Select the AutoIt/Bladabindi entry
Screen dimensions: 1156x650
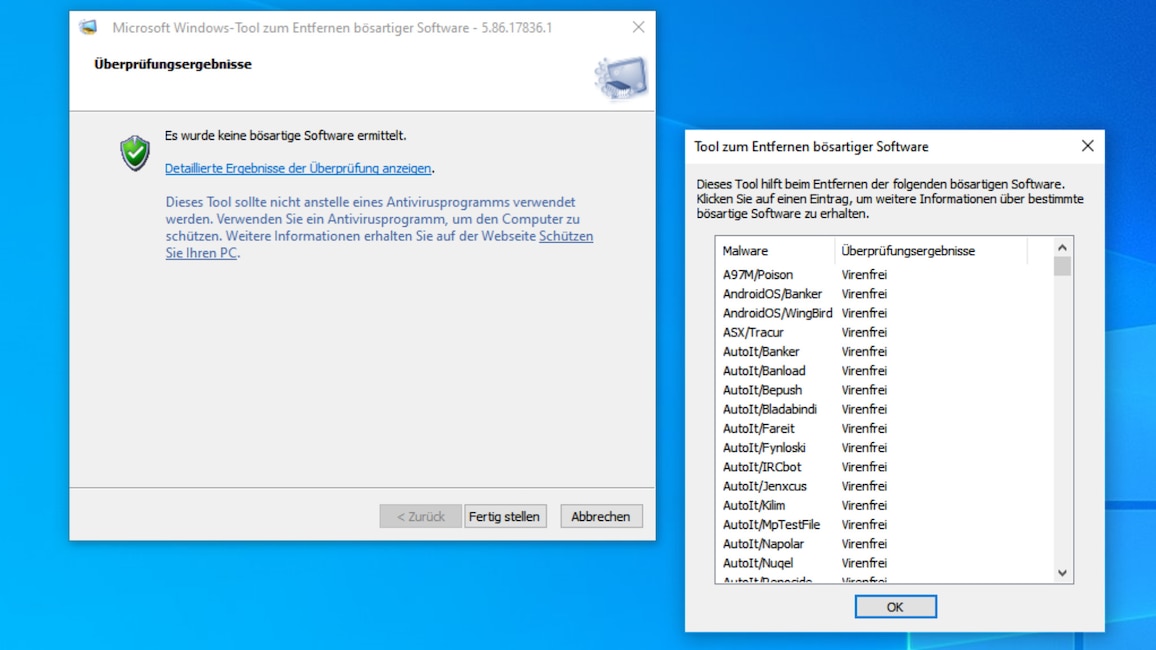(x=770, y=408)
